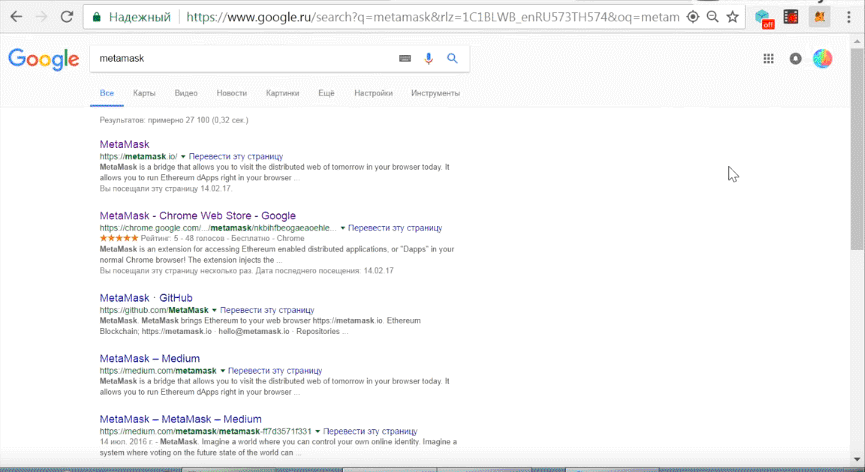This screenshot has height=472, width=865.
Task: Click the browser address bar URL
Action: coord(432,17)
